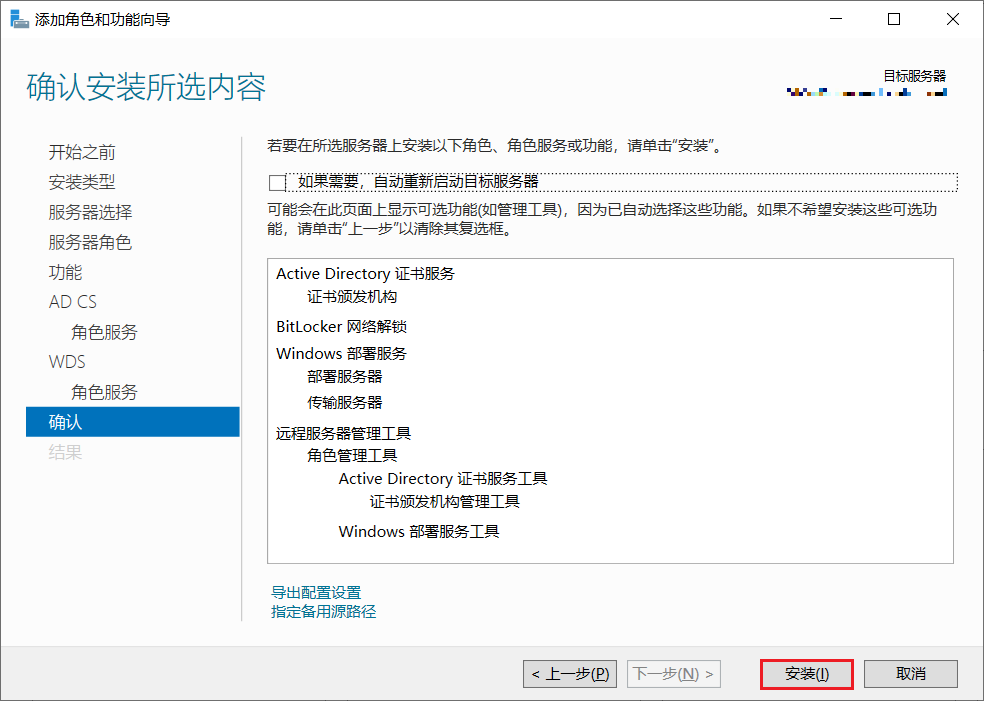
Task: Select the 功能 step in the sidebar
Action: pyautogui.click(x=65, y=272)
